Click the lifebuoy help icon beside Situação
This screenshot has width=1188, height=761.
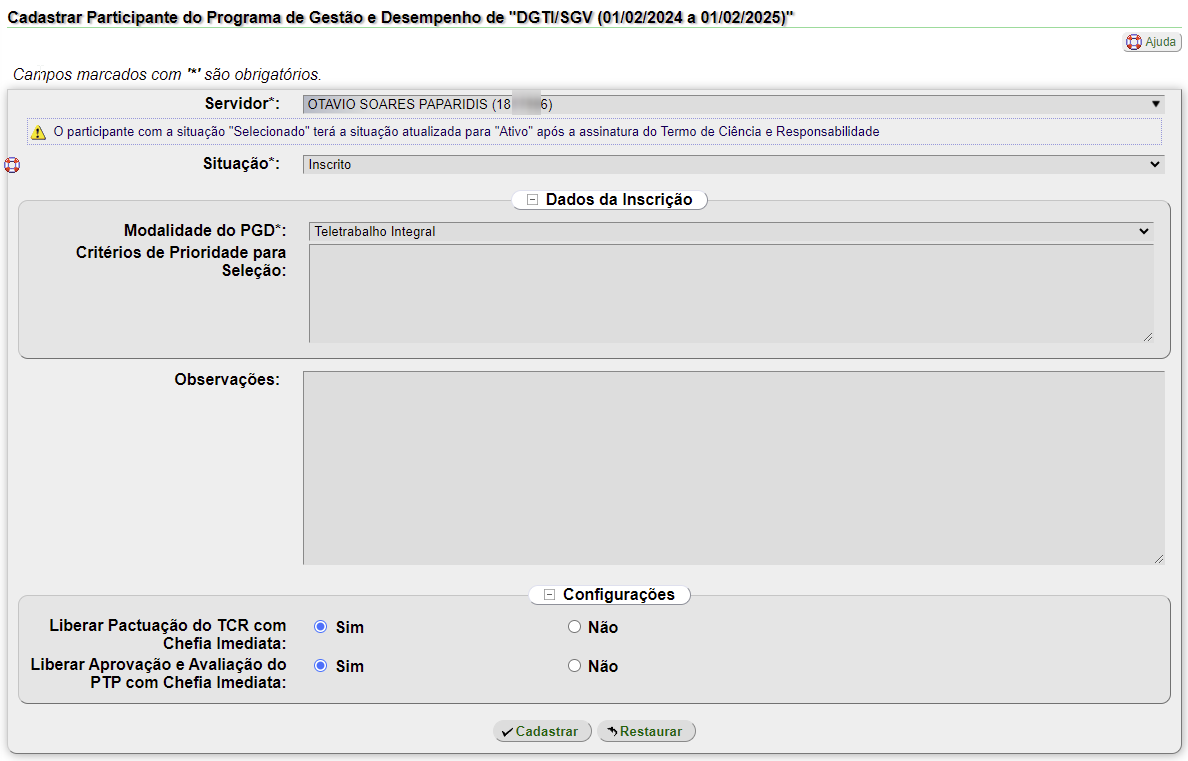pyautogui.click(x=12, y=165)
